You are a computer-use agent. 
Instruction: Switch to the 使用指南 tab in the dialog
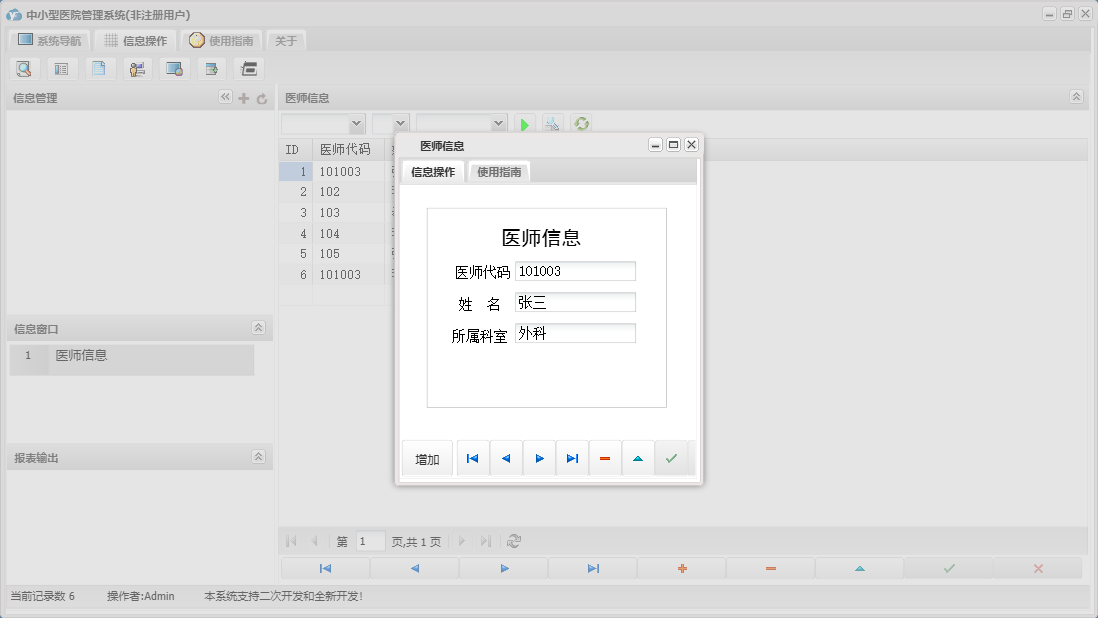pyautogui.click(x=498, y=171)
